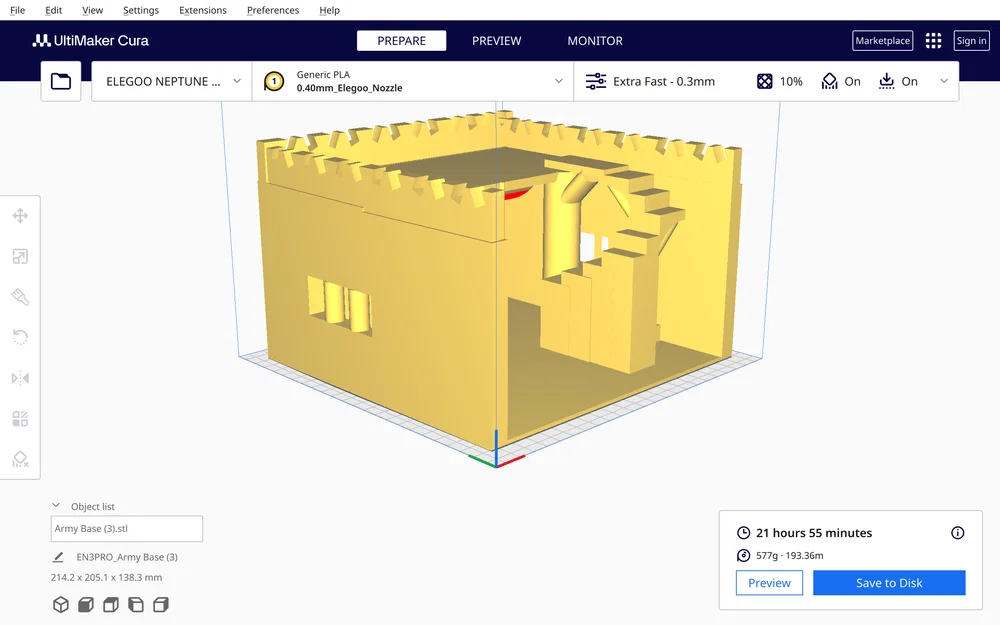Expand Generic PLA material dropdown
The width and height of the screenshot is (1000, 625).
[413, 82]
